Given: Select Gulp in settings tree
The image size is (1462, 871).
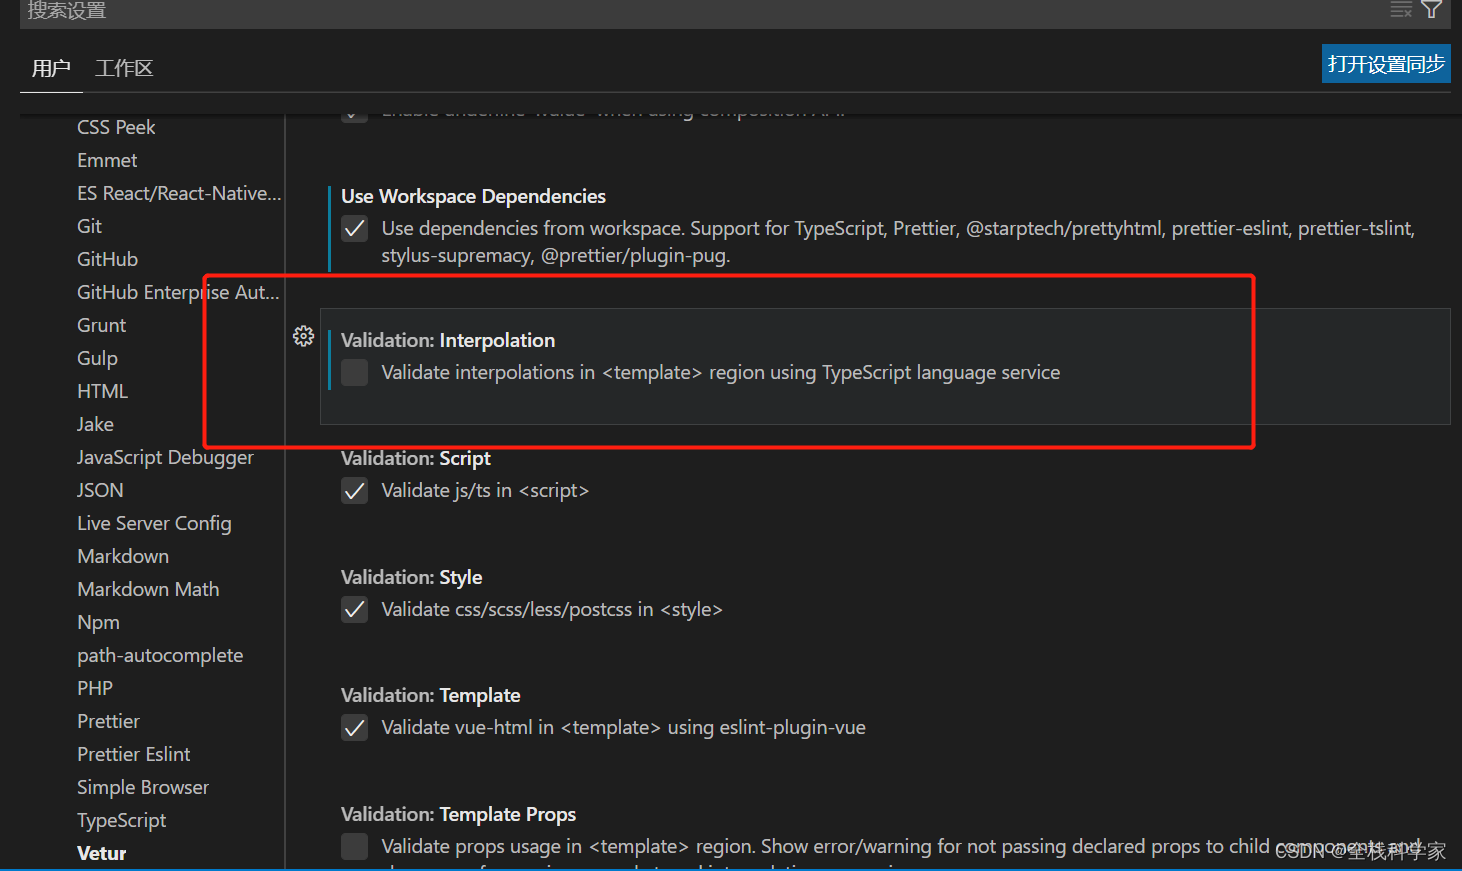Looking at the screenshot, I should [x=97, y=358].
